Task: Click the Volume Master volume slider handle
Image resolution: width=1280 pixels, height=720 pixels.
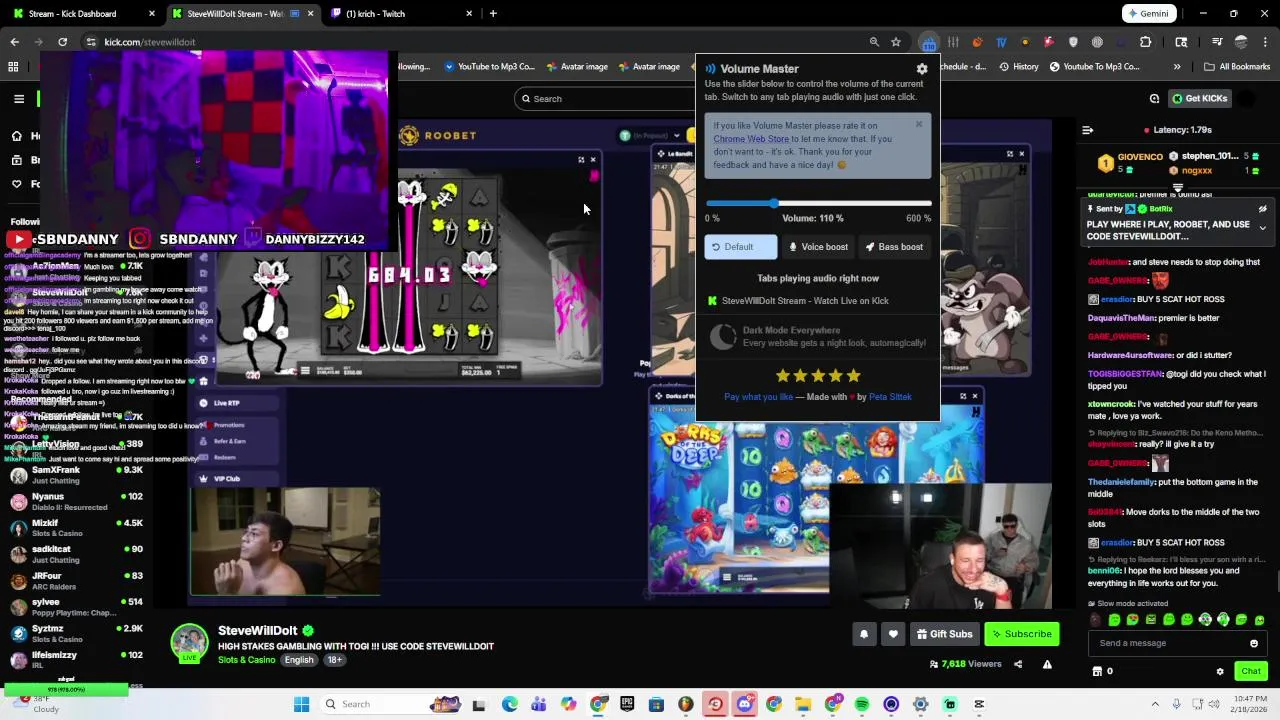Action: (774, 203)
